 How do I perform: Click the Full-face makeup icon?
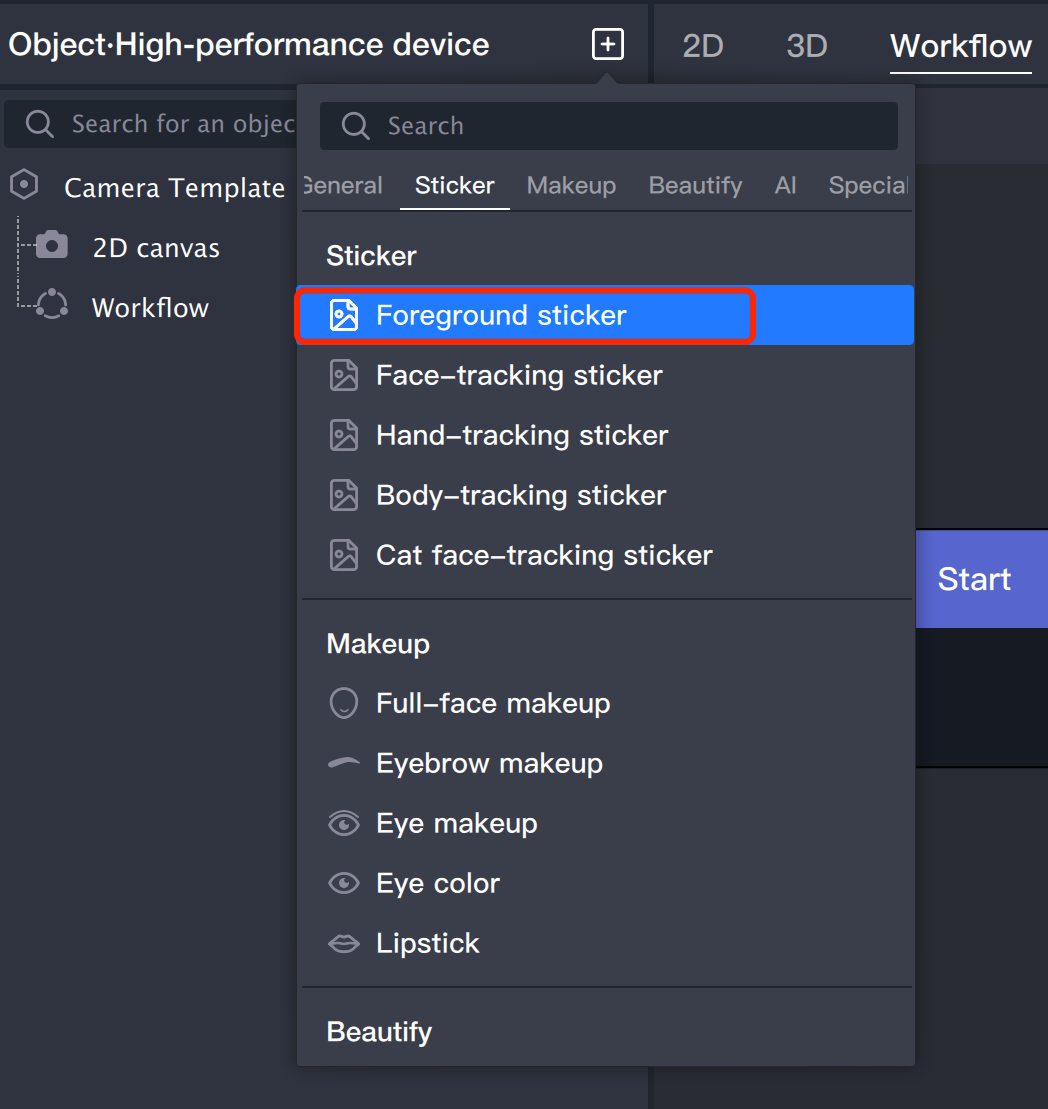tap(344, 704)
